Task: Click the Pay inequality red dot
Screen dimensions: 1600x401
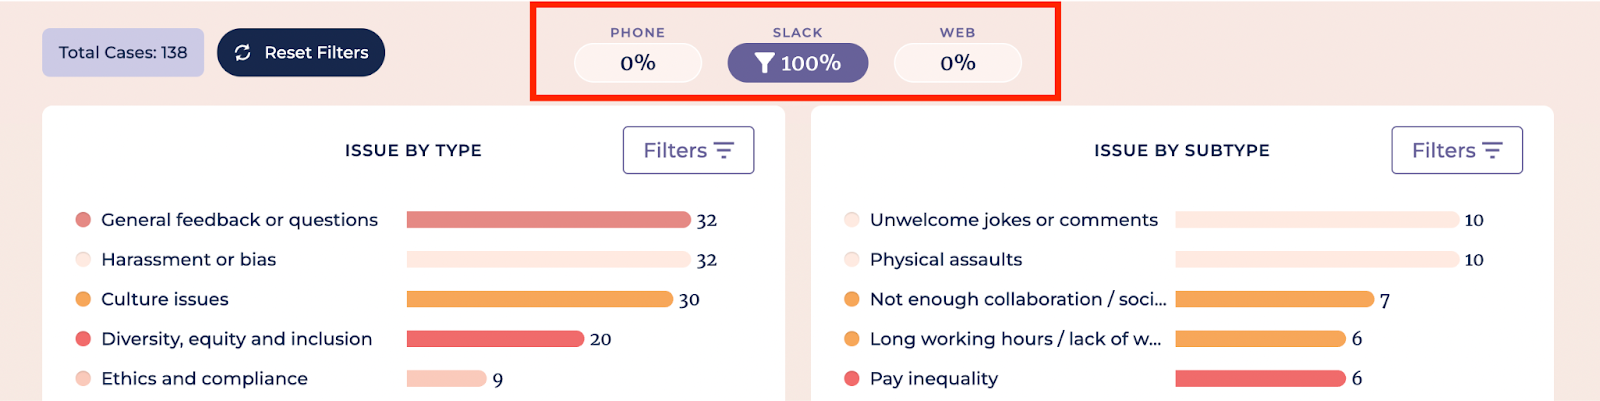Action: point(852,379)
